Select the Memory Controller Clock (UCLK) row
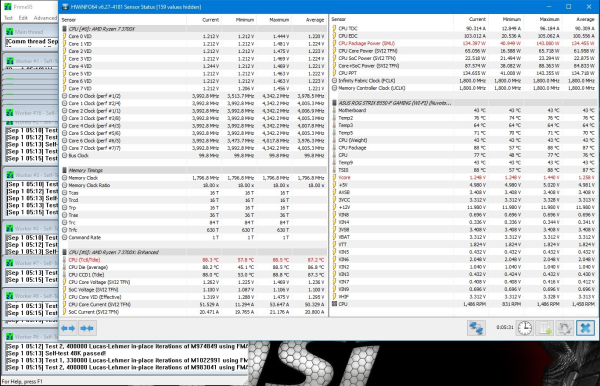 [x=463, y=88]
